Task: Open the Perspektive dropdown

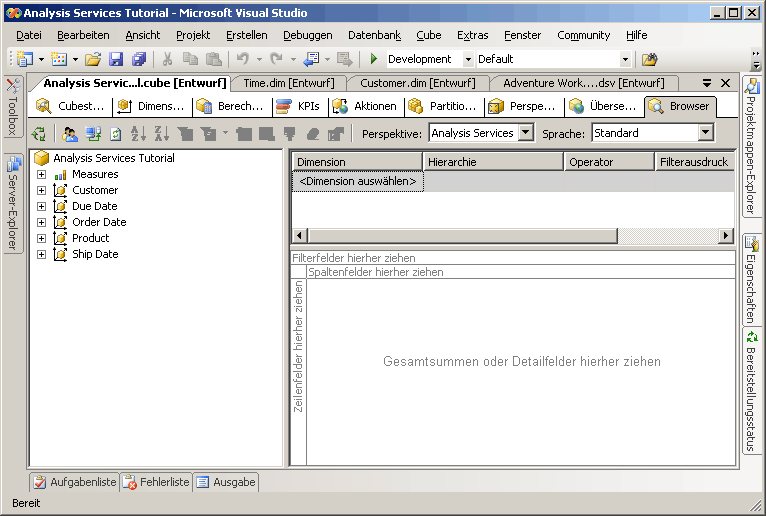Action: click(x=526, y=133)
